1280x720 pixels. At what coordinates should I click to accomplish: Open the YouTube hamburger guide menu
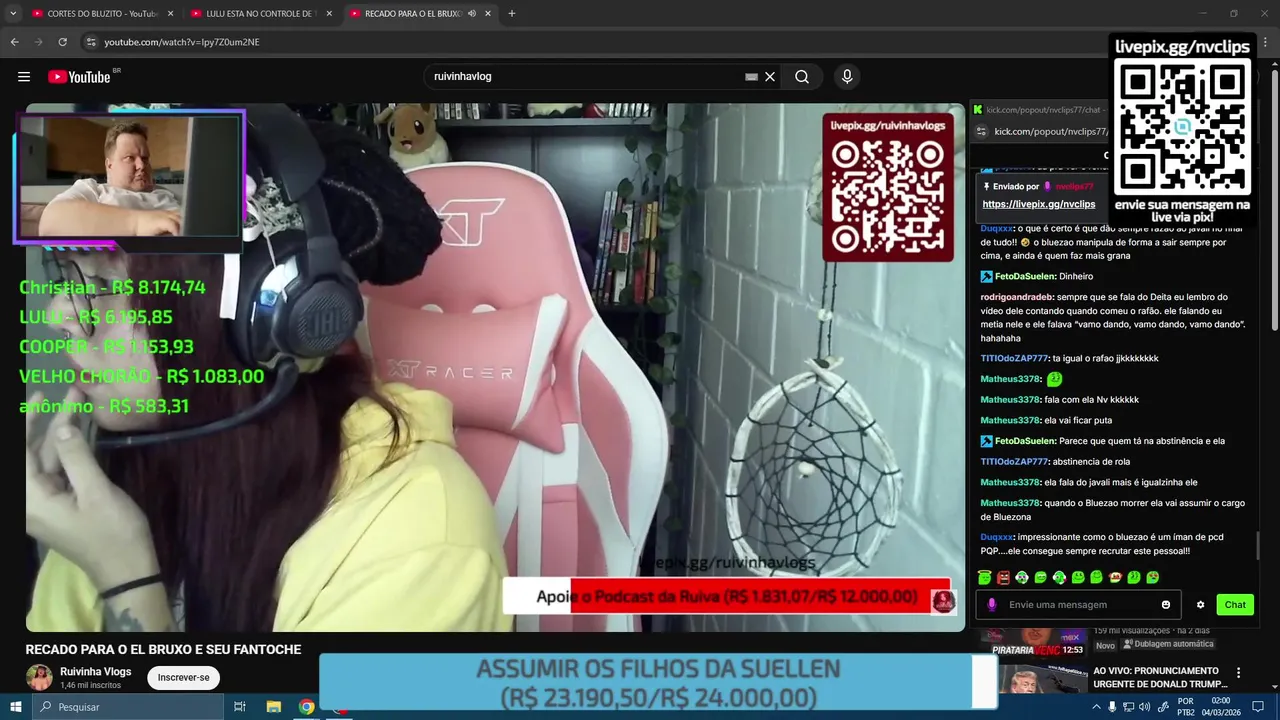(24, 77)
